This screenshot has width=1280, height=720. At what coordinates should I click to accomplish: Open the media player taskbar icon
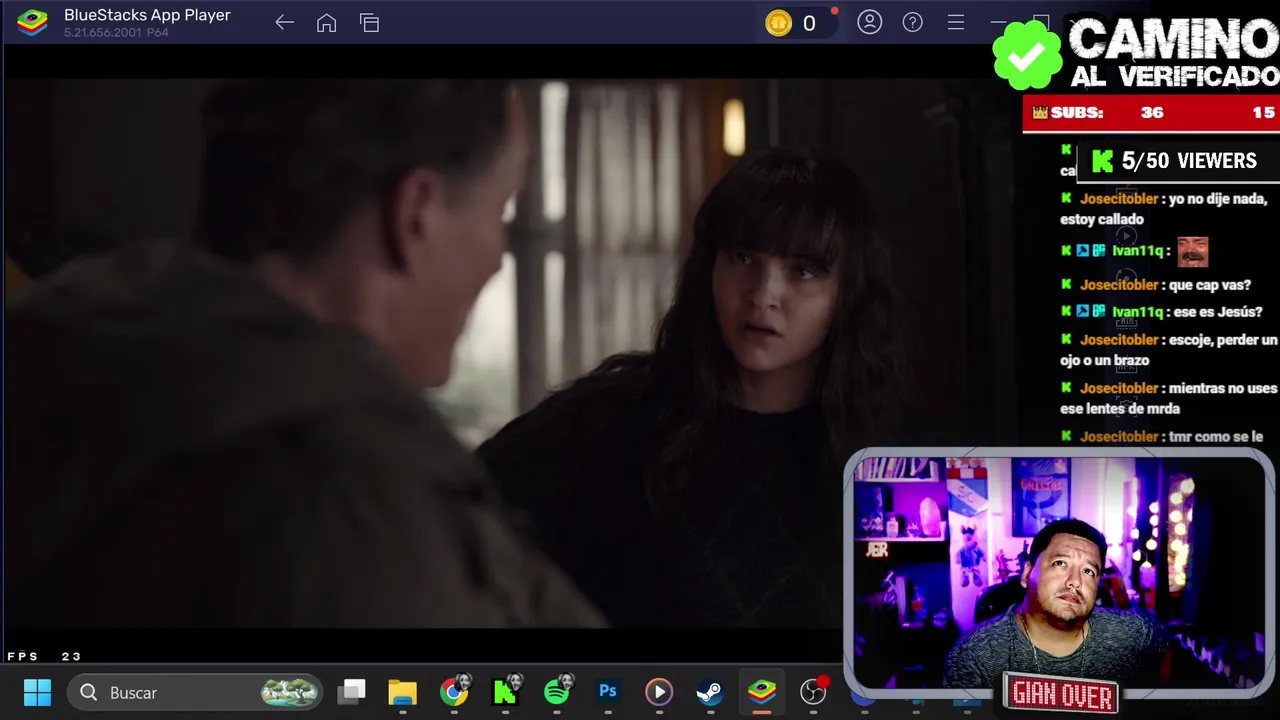pyautogui.click(x=659, y=692)
